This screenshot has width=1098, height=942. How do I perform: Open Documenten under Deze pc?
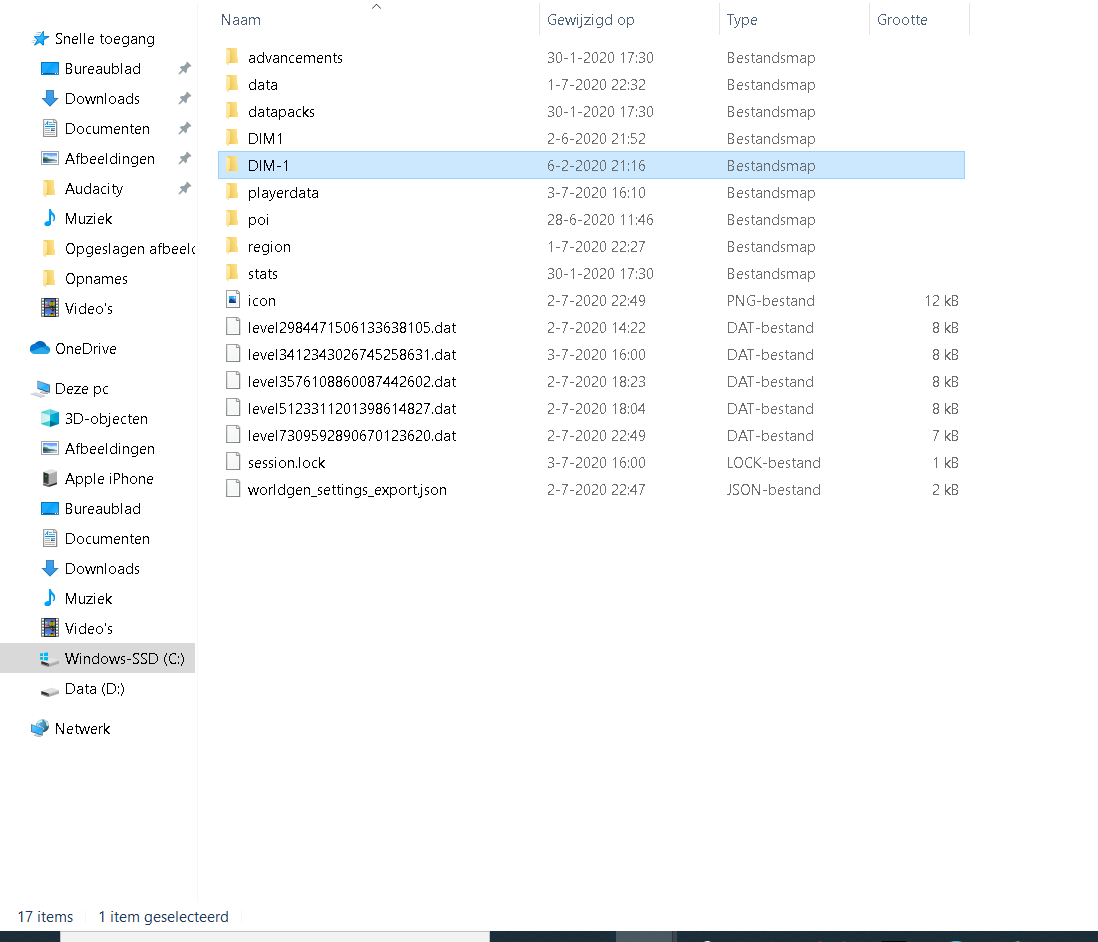pyautogui.click(x=107, y=539)
